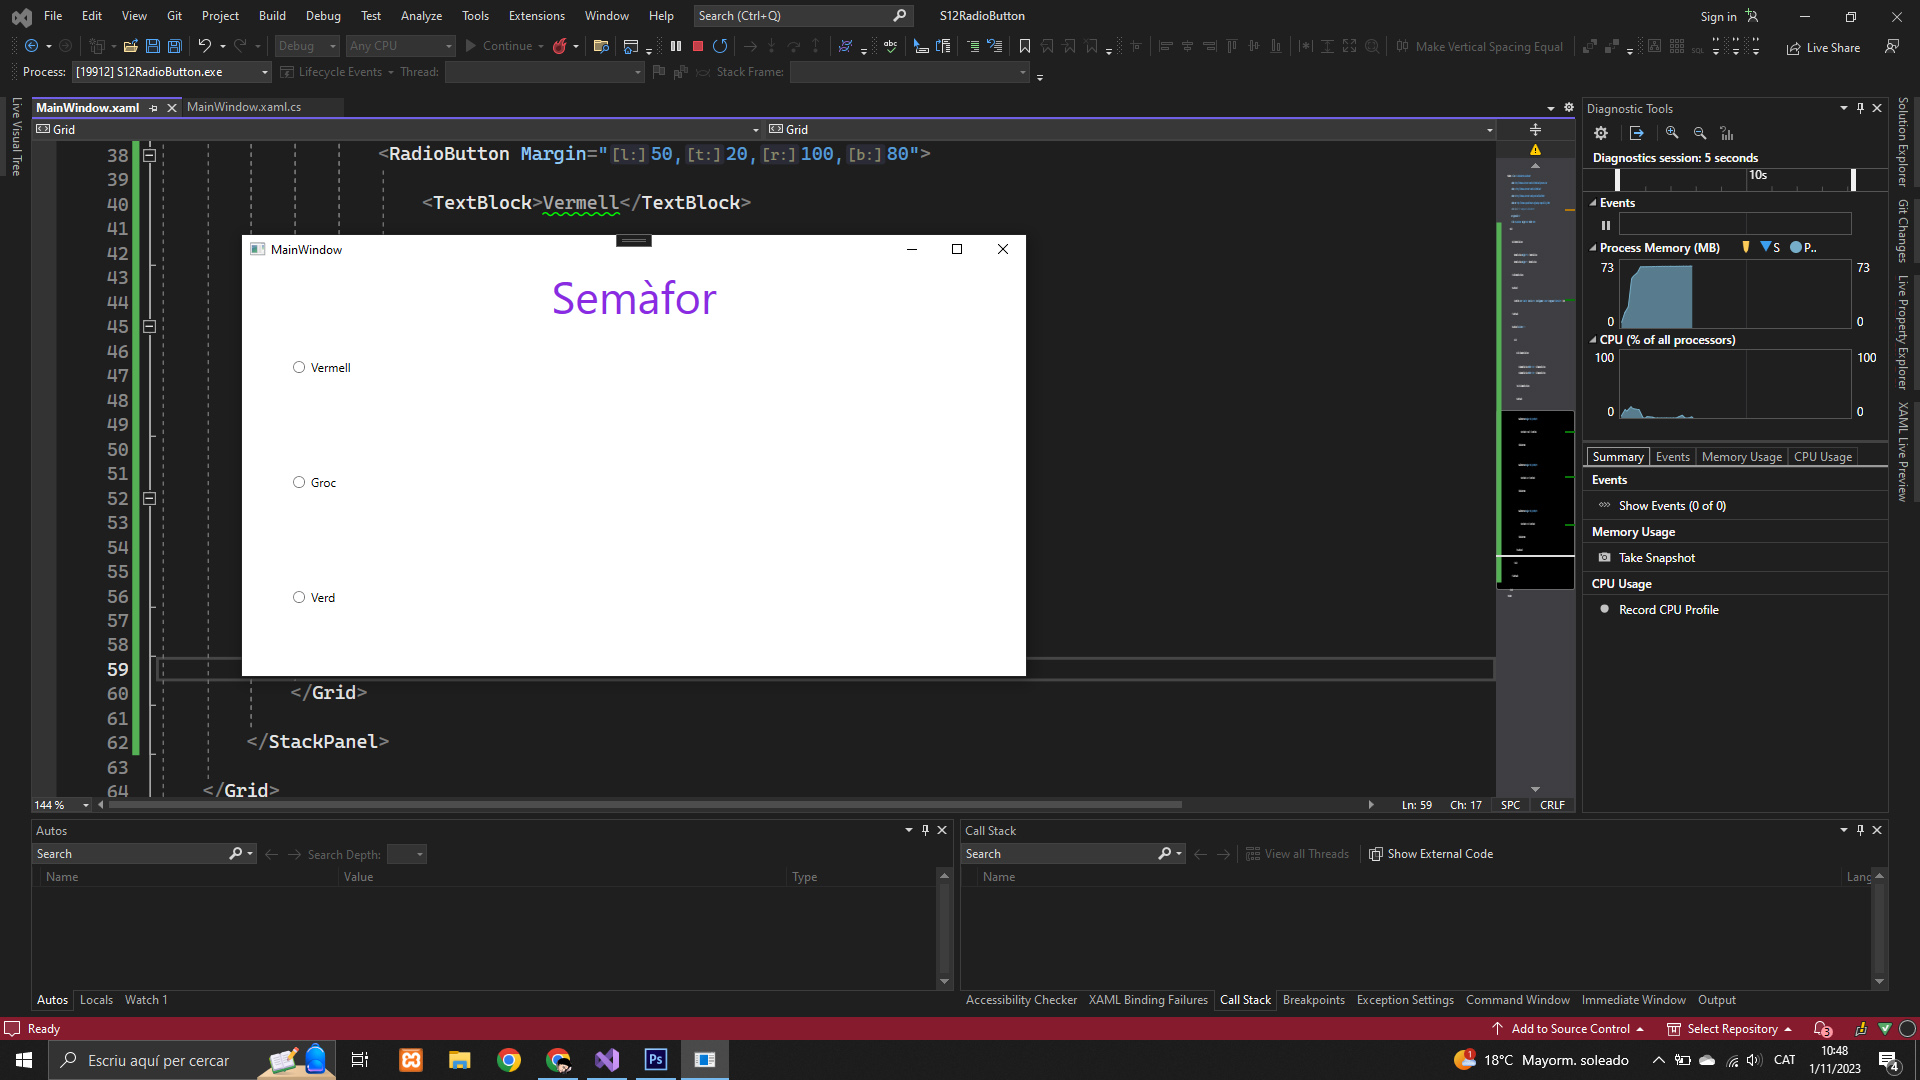Screen dimensions: 1920x1080
Task: Select the Groc radio button
Action: tap(299, 483)
